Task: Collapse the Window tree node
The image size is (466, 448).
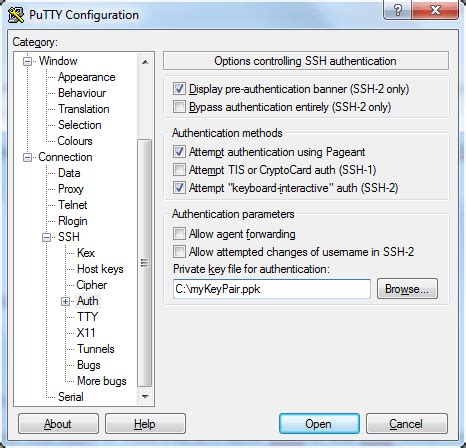Action: pyautogui.click(x=27, y=61)
